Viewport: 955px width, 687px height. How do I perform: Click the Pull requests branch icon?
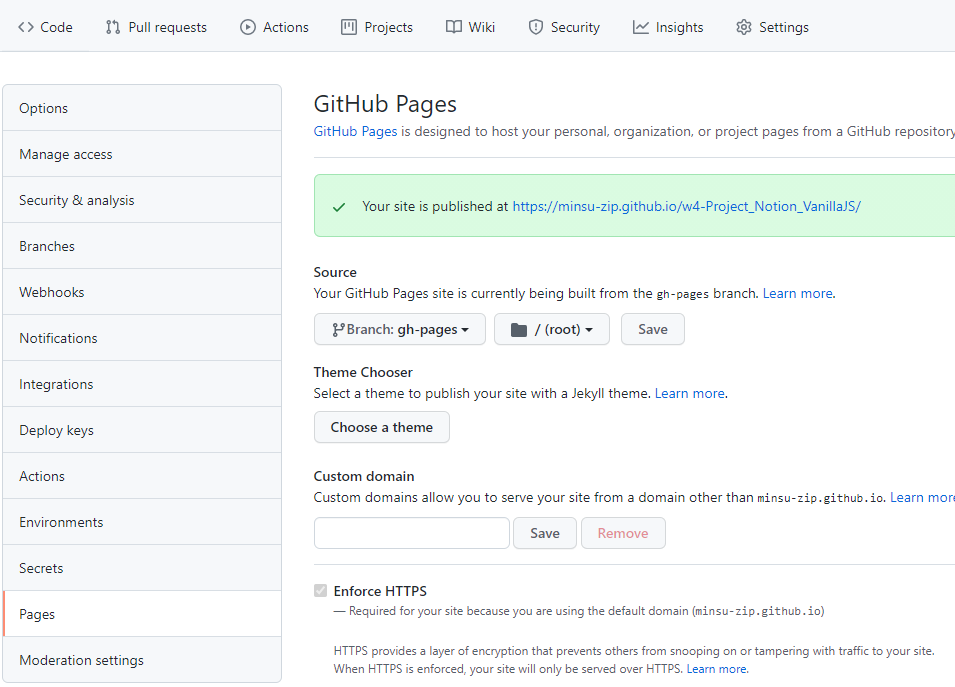click(x=113, y=27)
